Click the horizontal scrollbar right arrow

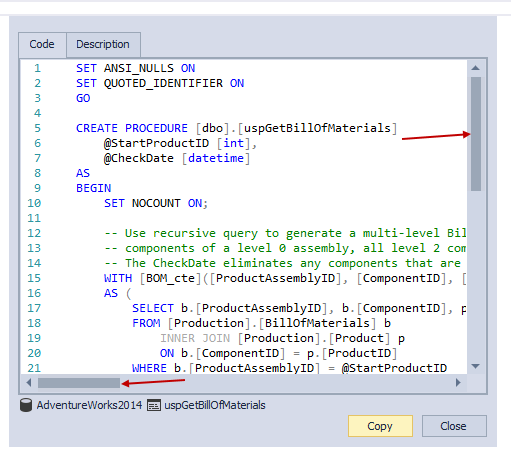[458, 383]
